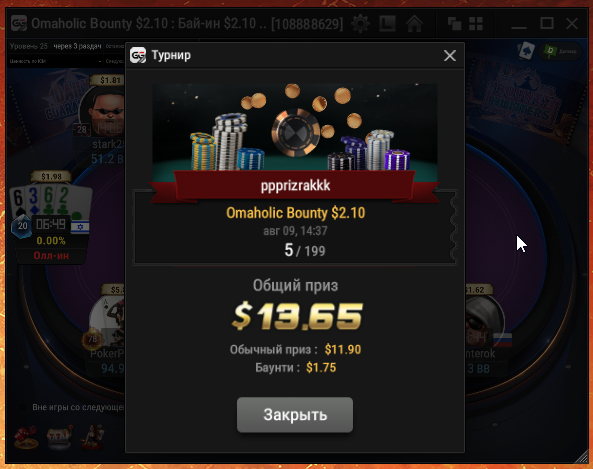Click the poker chips banner image
This screenshot has width=593, height=469.
point(295,127)
